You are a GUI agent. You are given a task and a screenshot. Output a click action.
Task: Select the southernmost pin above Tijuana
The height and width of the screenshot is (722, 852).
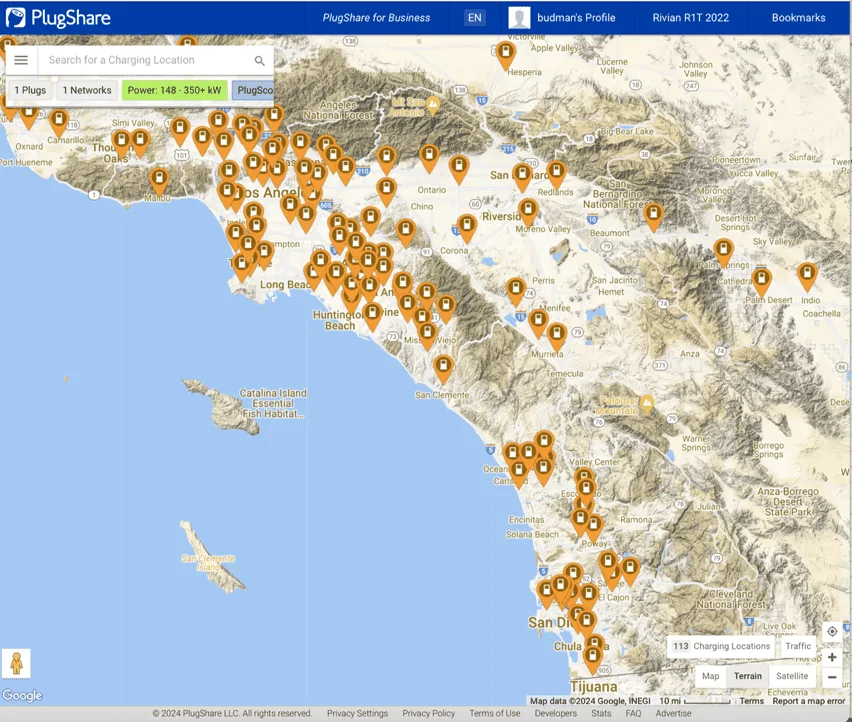pyautogui.click(x=592, y=658)
